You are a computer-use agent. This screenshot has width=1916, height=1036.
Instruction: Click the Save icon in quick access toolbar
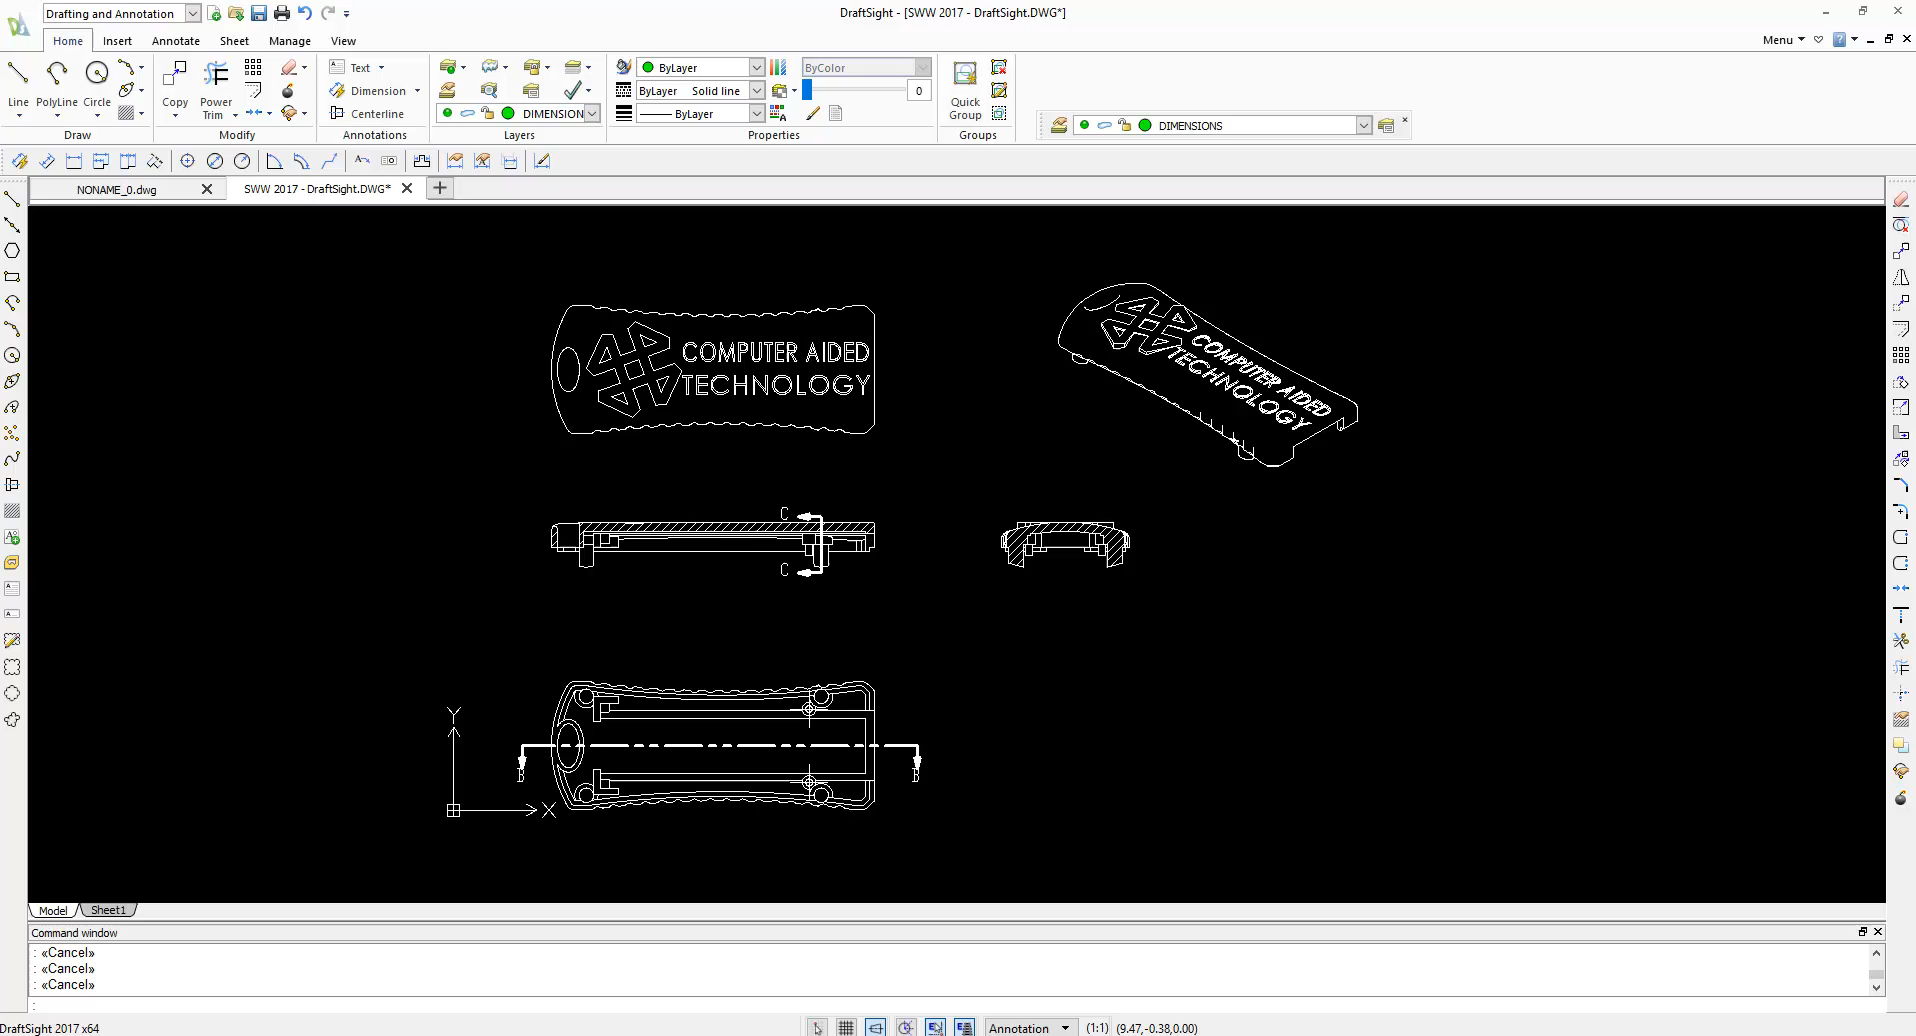tap(259, 13)
